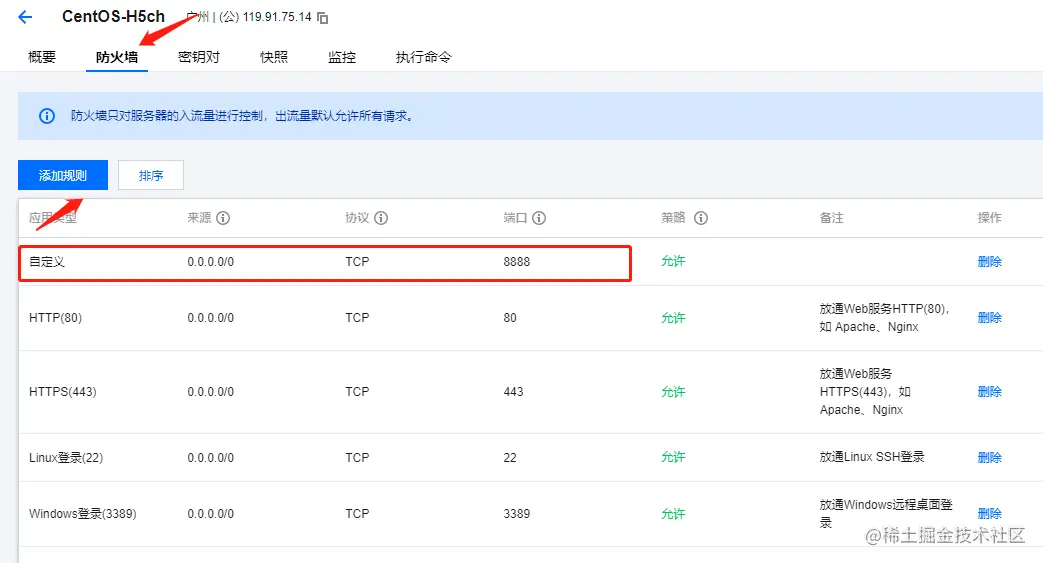1043x563 pixels.
Task: Copy the public IP 119.91.75.14
Action: (x=323, y=18)
